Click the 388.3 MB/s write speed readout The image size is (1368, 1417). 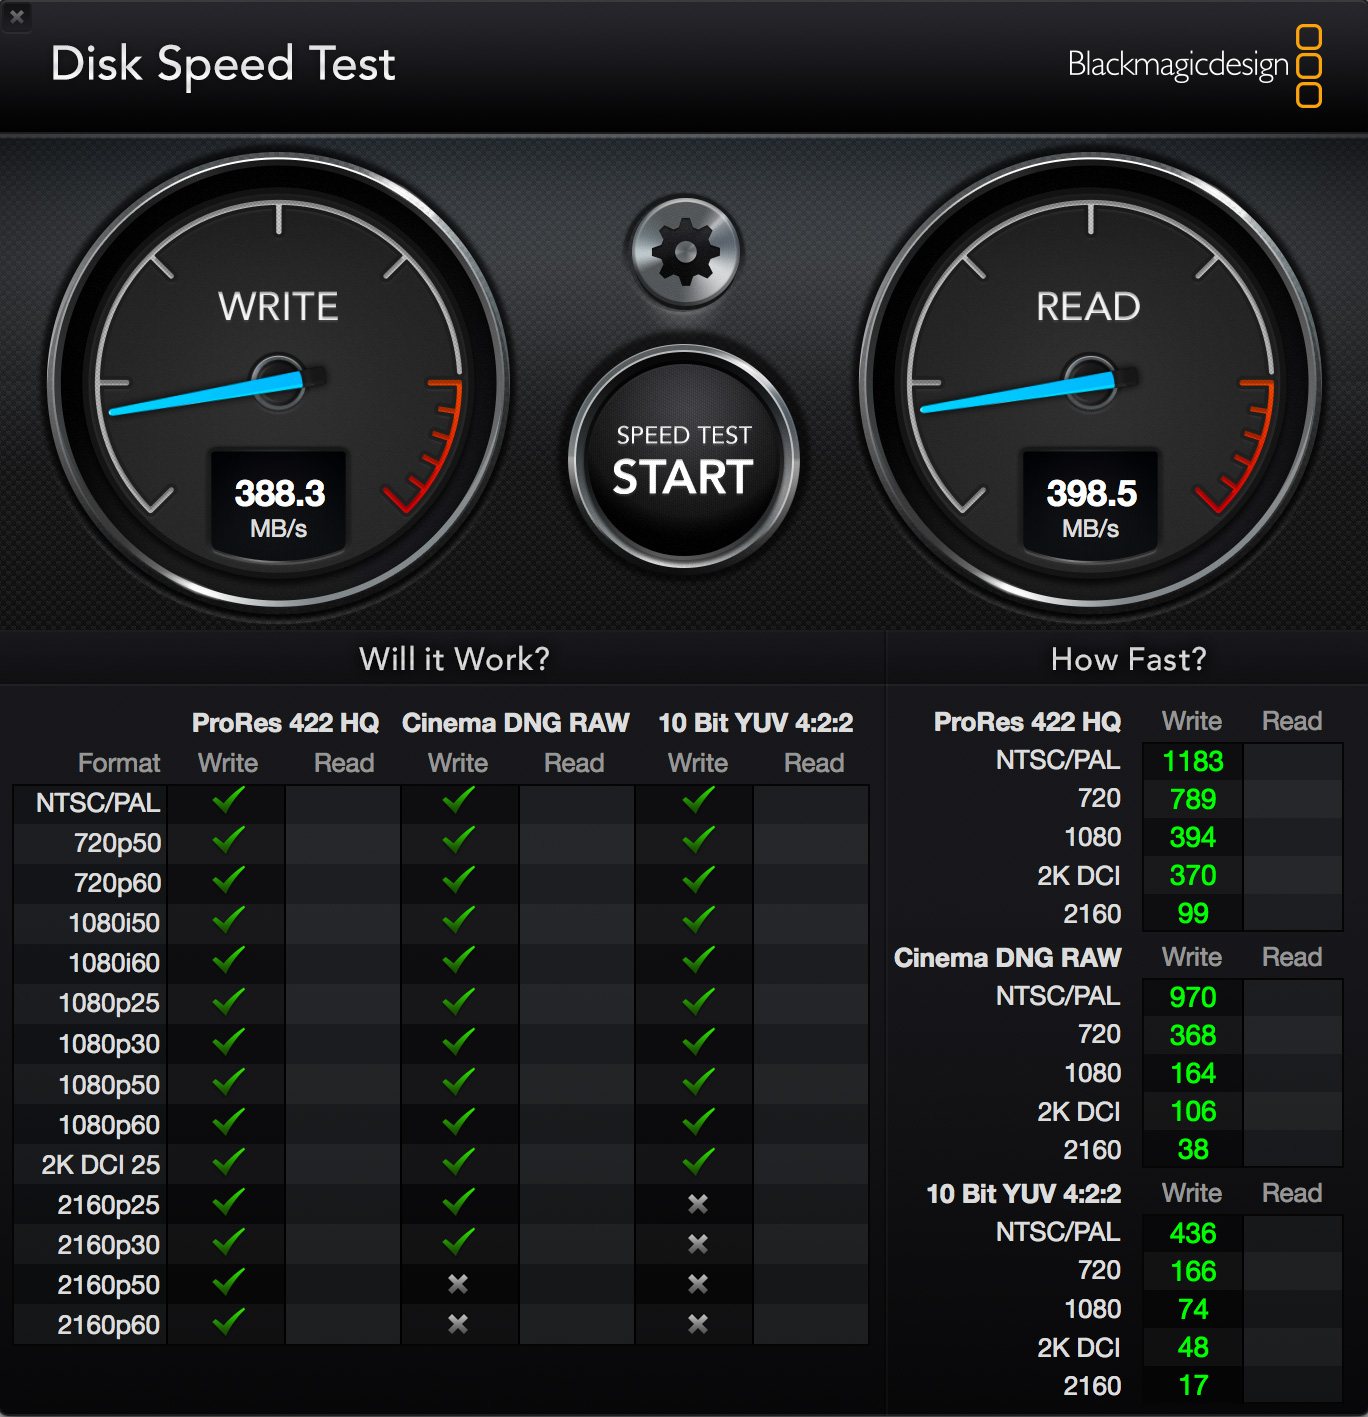click(279, 506)
